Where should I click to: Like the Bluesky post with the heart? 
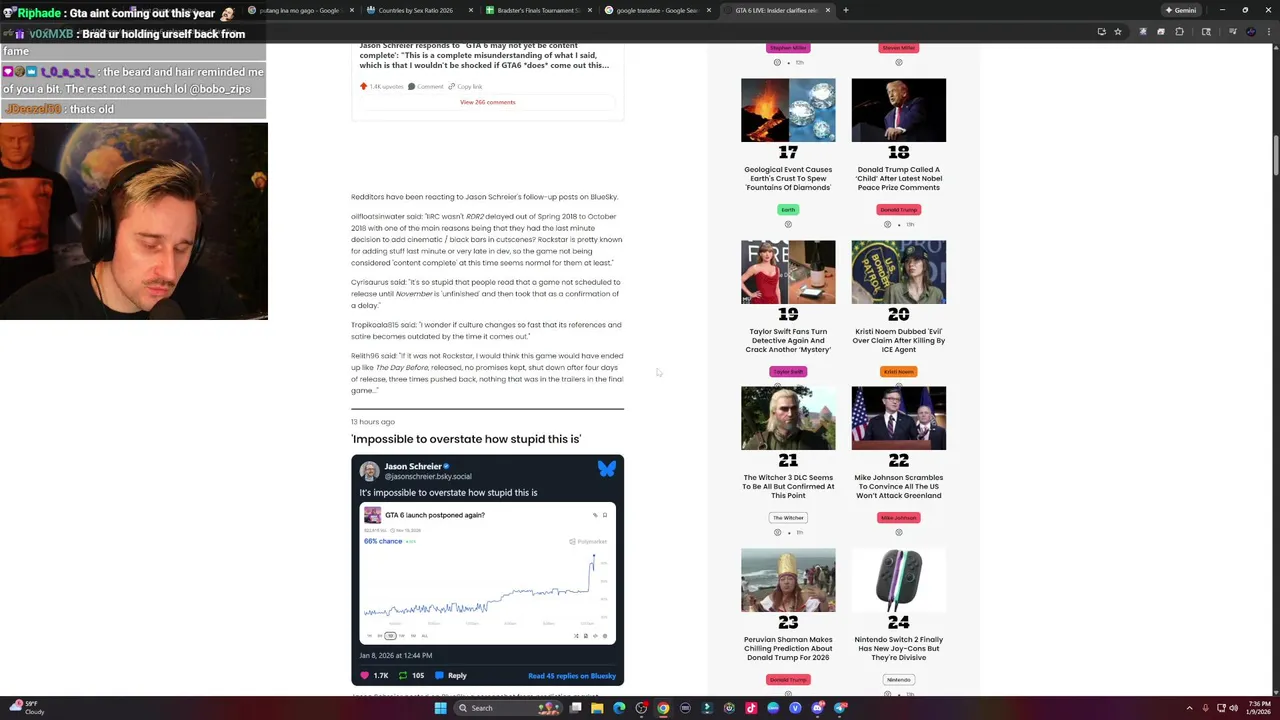(x=364, y=676)
